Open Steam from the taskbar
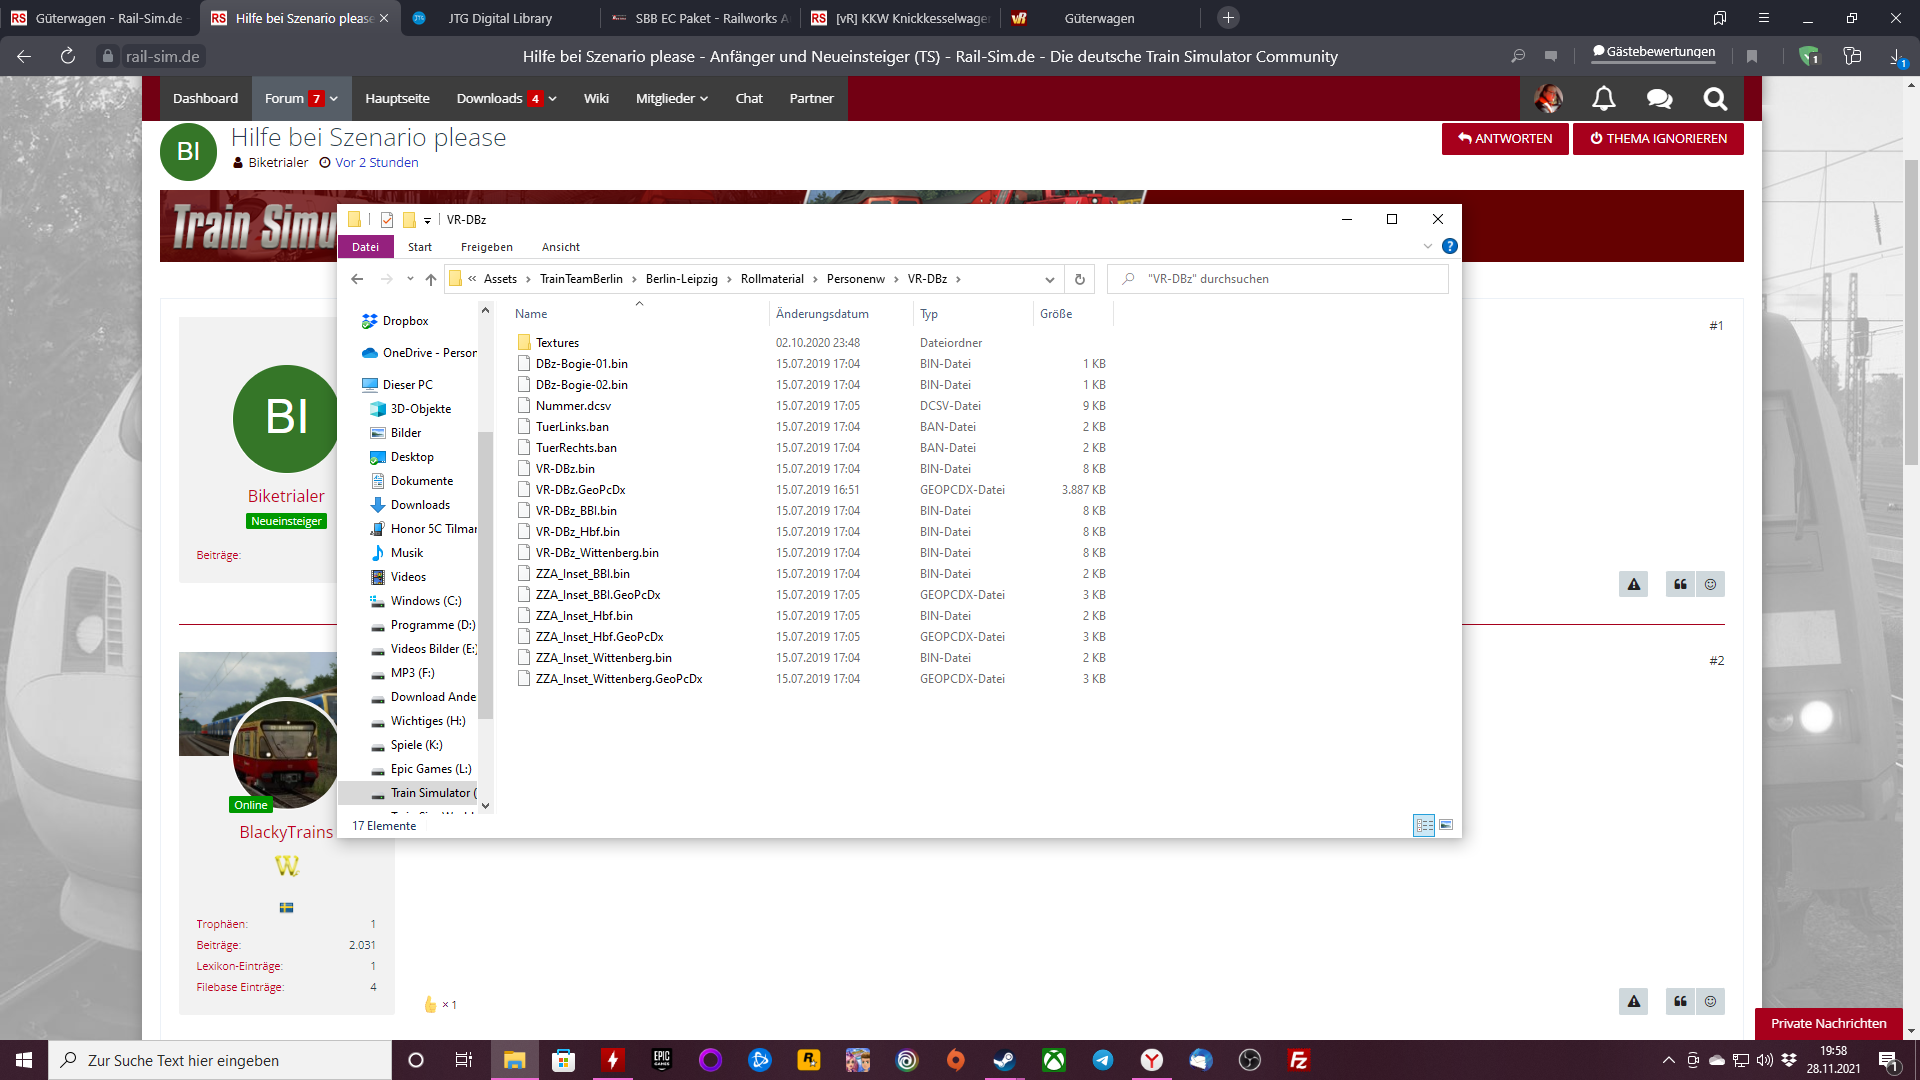Viewport: 1920px width, 1080px height. [x=1004, y=1060]
